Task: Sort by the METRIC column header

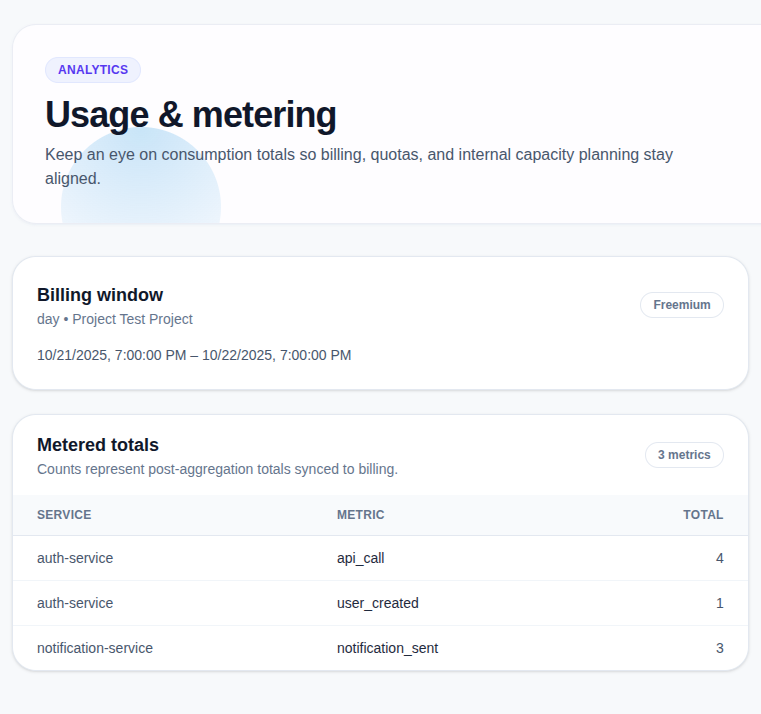Action: 360,515
